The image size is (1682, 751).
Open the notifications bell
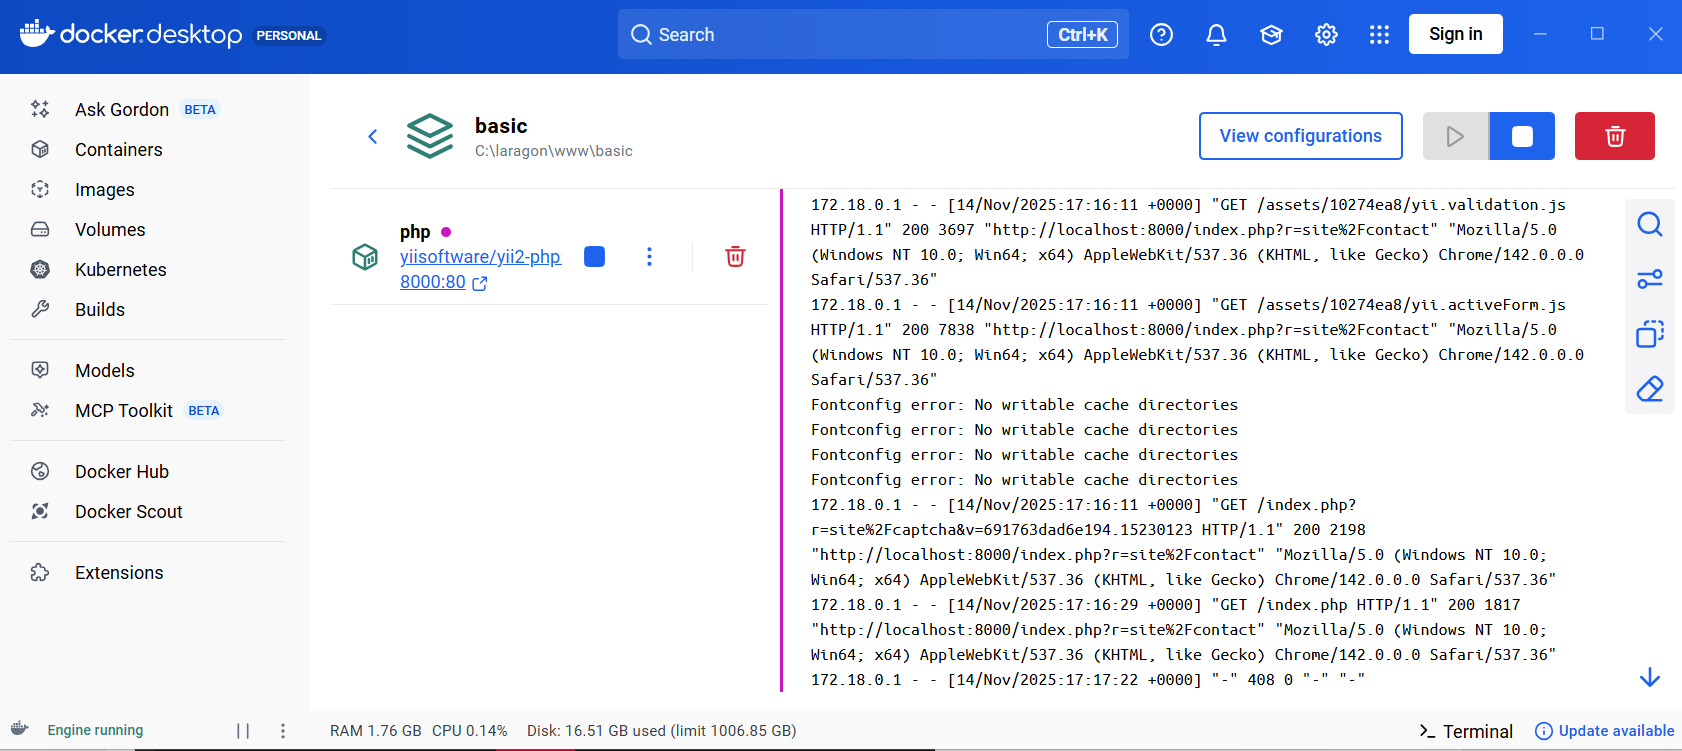[1216, 35]
